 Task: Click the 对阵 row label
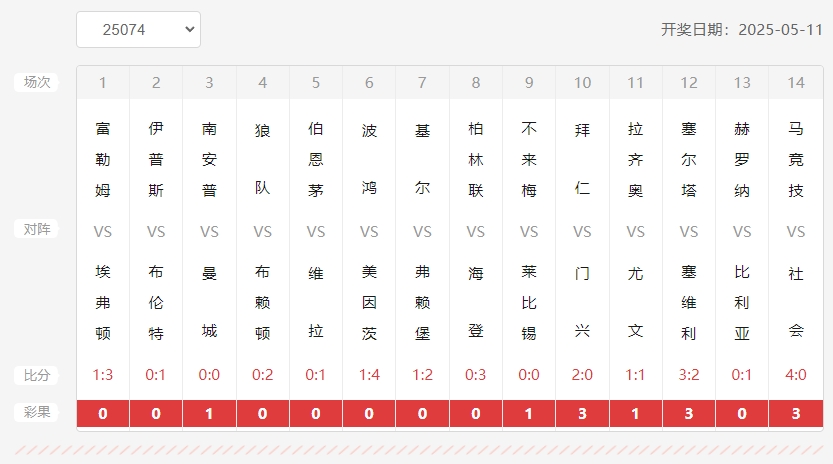(37, 229)
